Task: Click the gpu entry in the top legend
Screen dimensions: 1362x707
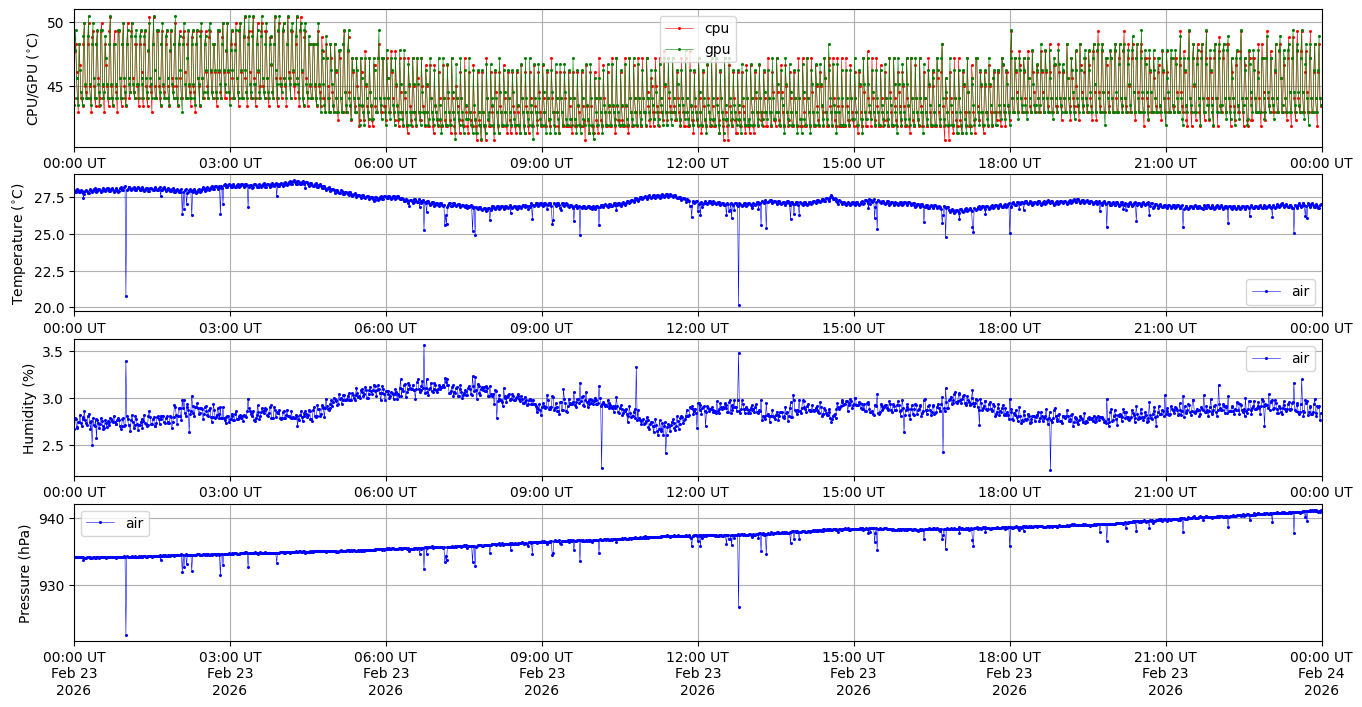Action: 716,49
